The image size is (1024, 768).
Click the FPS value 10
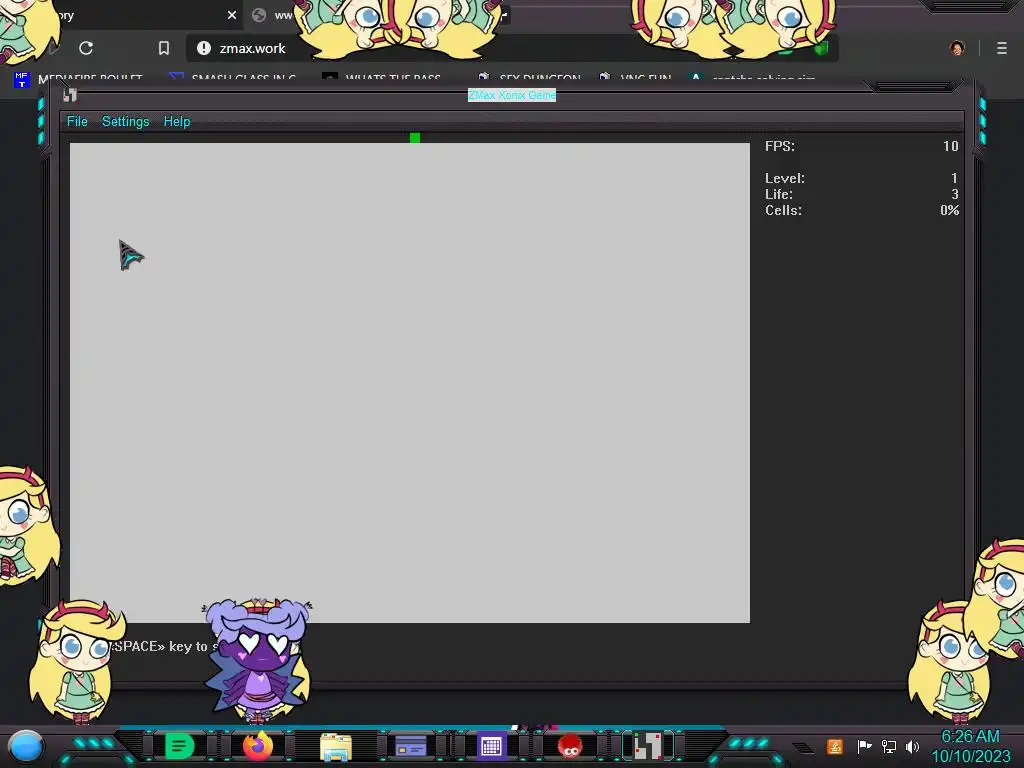pos(950,146)
